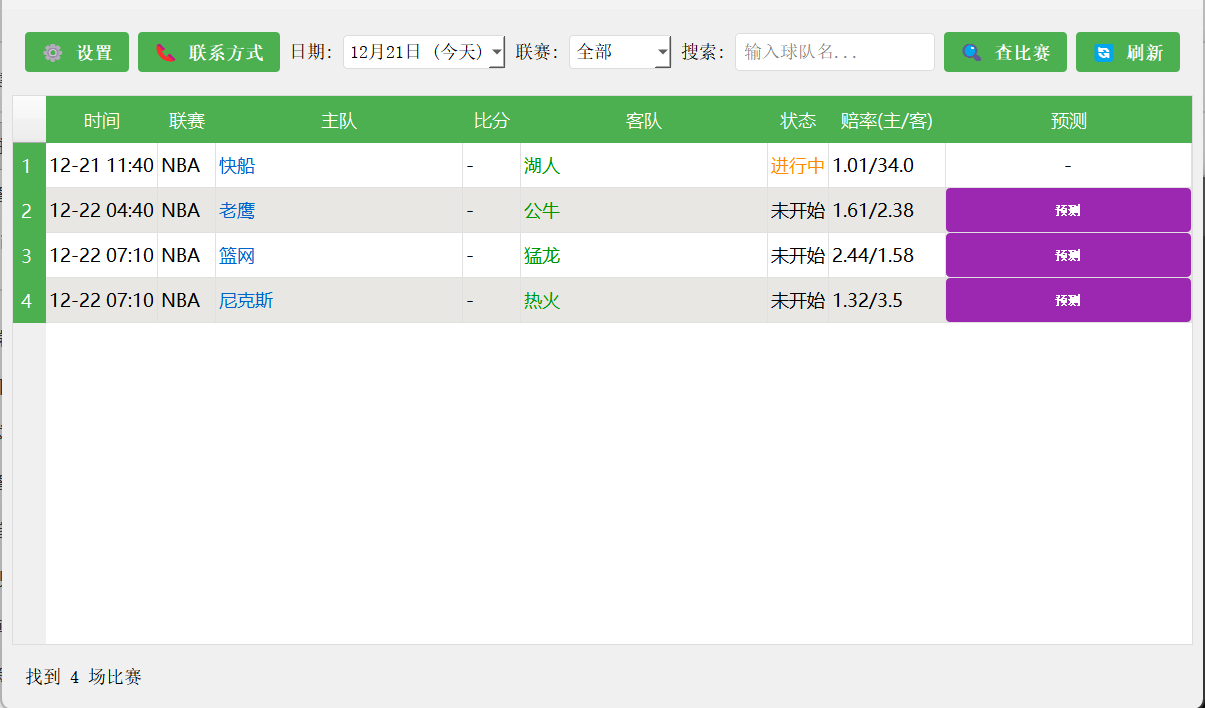Open the away team link 湖人
Viewport: 1205px width, 708px height.
pyautogui.click(x=542, y=166)
